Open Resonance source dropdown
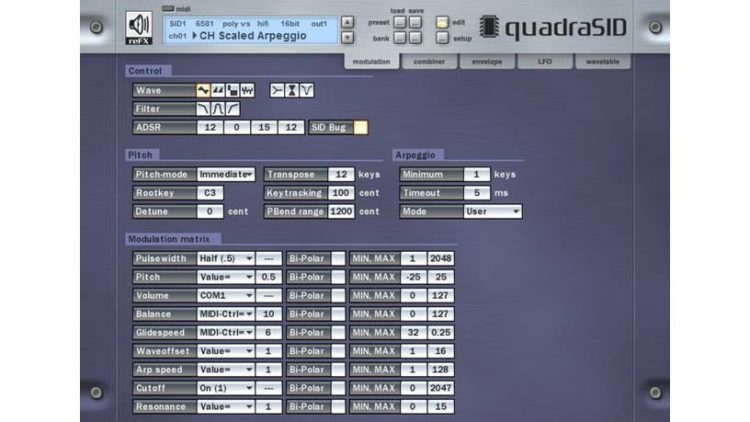 tap(226, 407)
